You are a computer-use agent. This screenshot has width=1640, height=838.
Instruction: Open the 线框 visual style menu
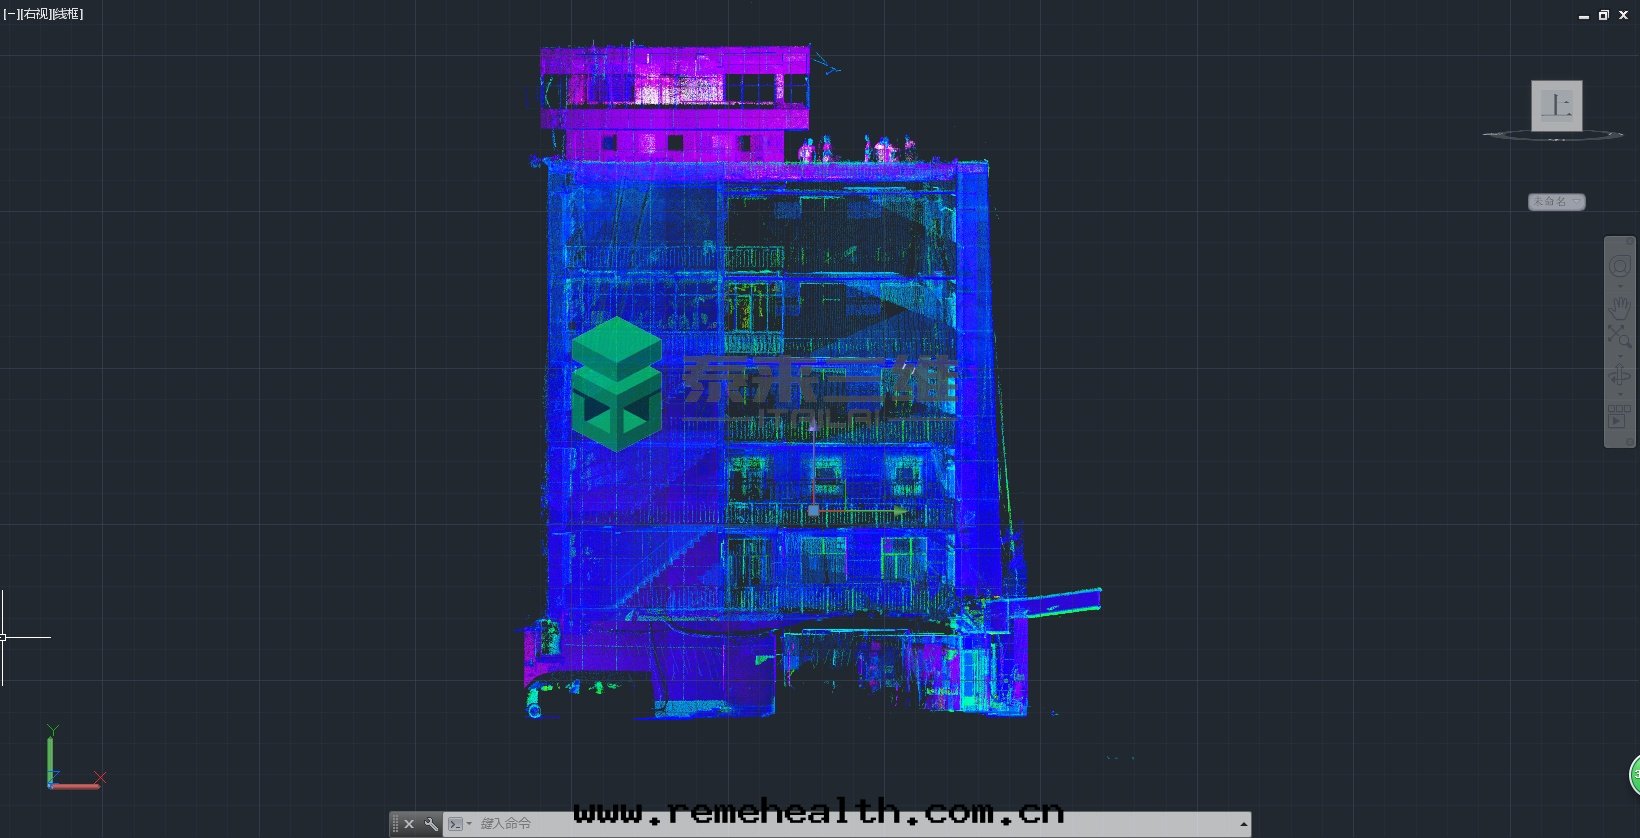68,14
